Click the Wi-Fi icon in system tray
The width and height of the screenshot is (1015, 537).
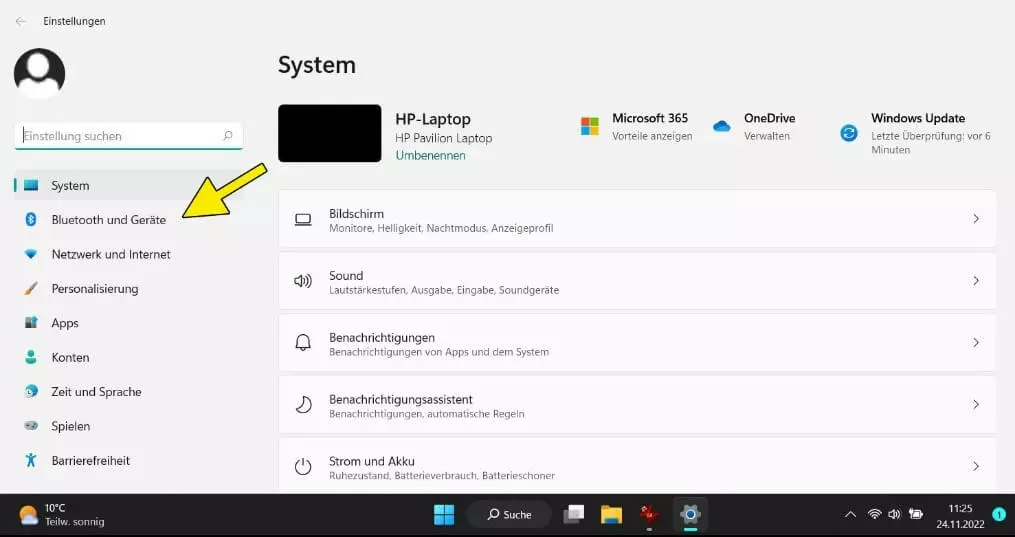point(875,514)
